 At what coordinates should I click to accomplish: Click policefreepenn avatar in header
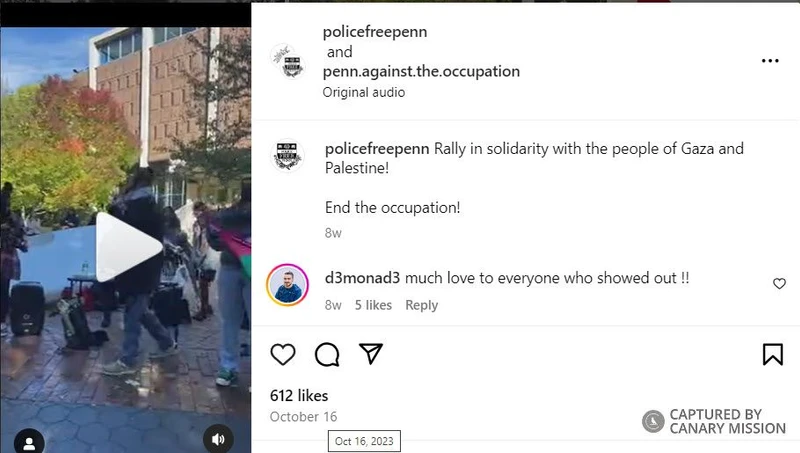(x=288, y=61)
